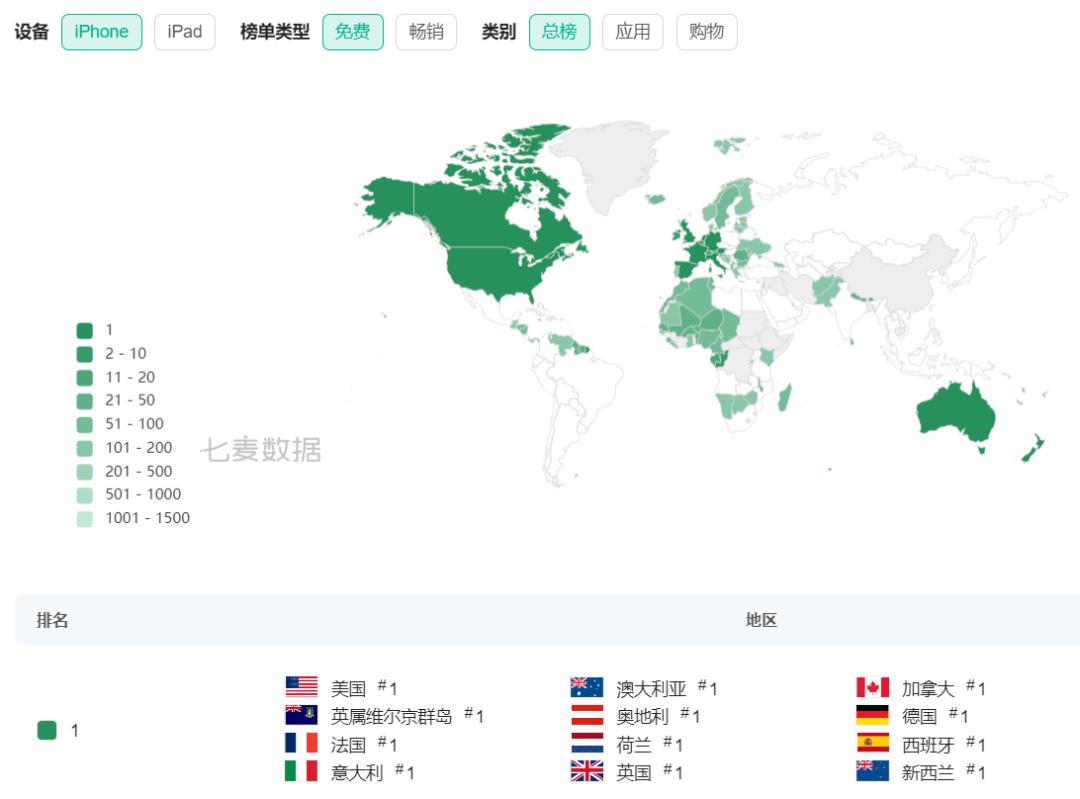The image size is (1080, 799).
Task: Switch the device filter to iPad
Action: pyautogui.click(x=184, y=31)
